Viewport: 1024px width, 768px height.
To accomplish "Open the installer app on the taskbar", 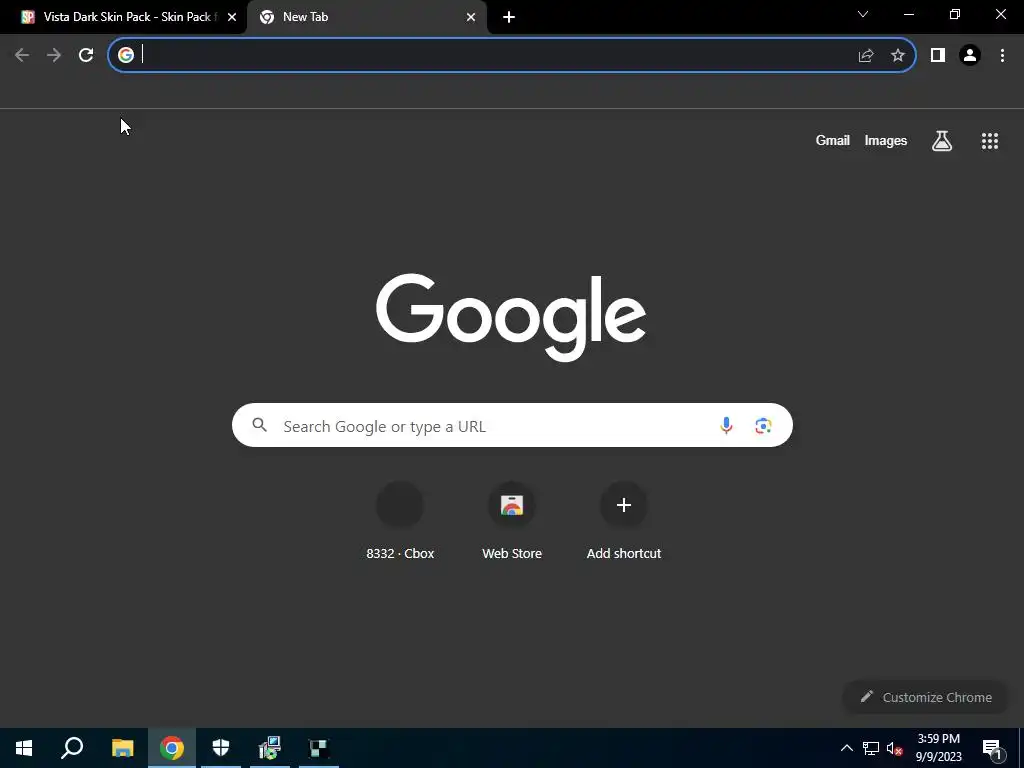I will click(x=270, y=748).
